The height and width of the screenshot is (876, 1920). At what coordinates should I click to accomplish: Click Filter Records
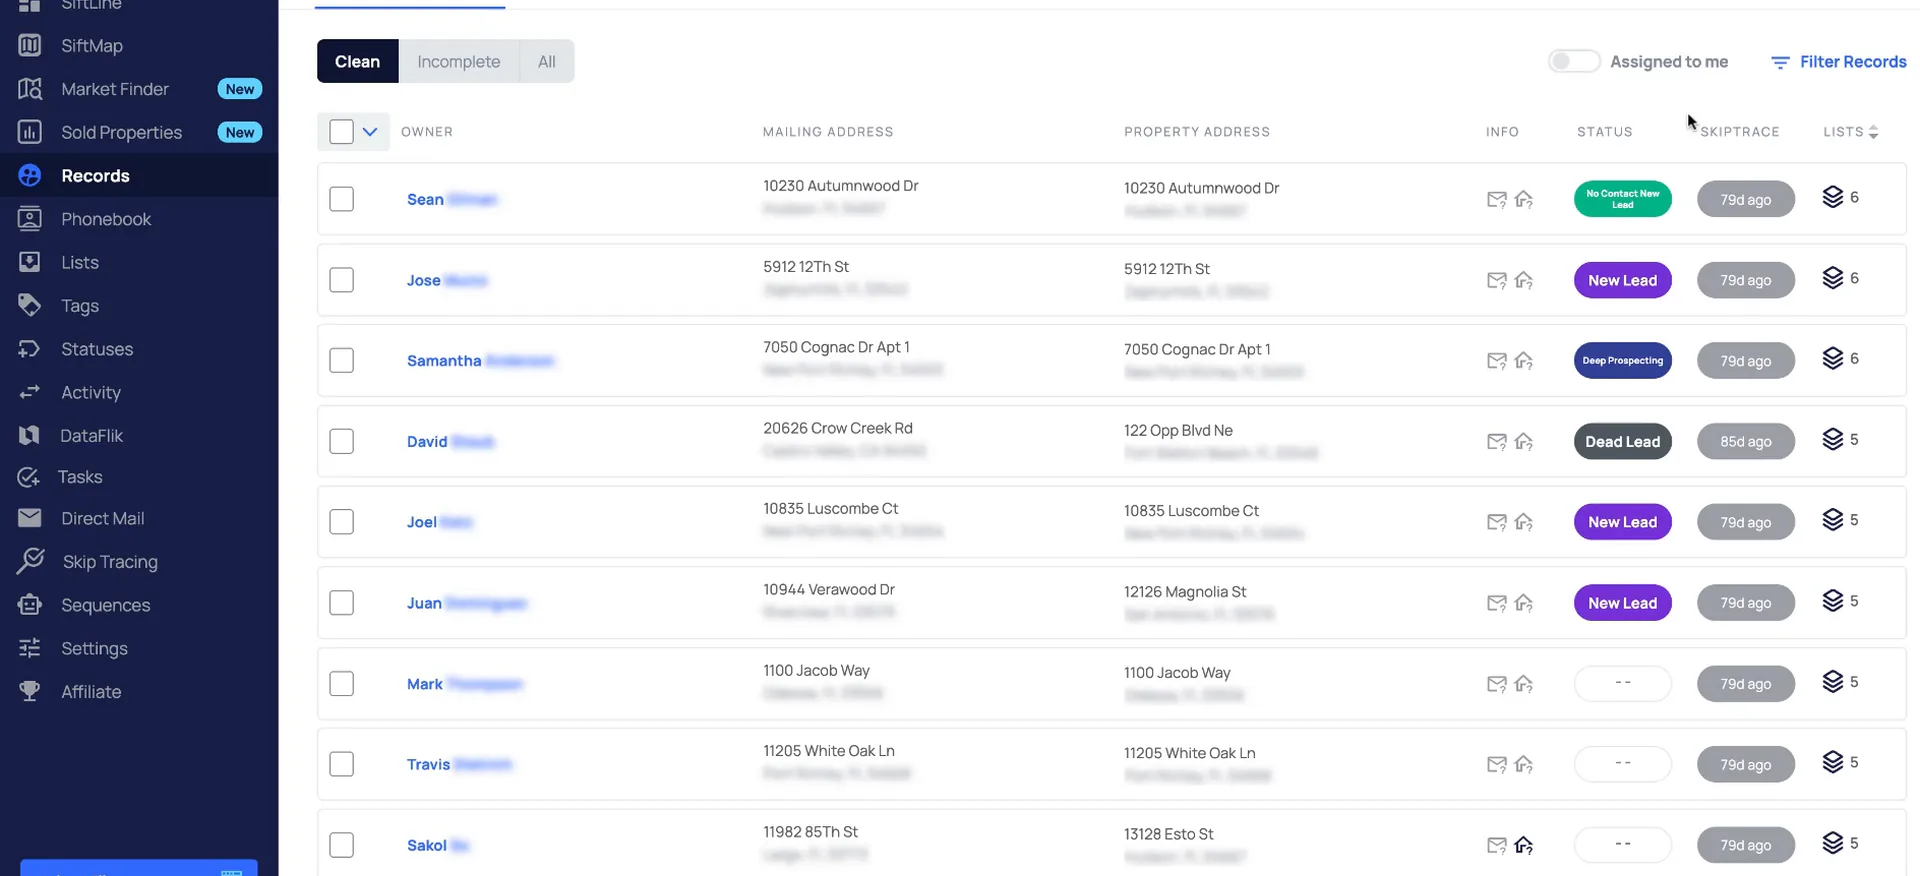[1838, 62]
